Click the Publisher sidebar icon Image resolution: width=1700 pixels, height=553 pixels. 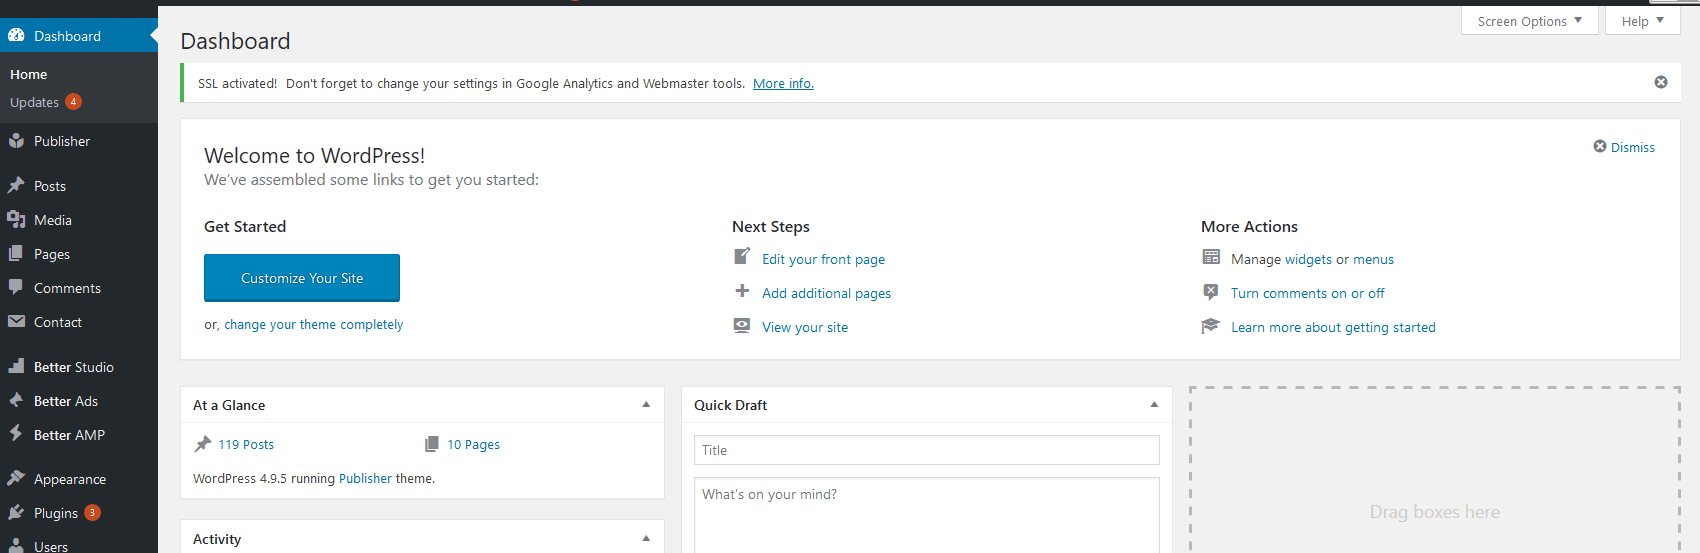tap(16, 141)
